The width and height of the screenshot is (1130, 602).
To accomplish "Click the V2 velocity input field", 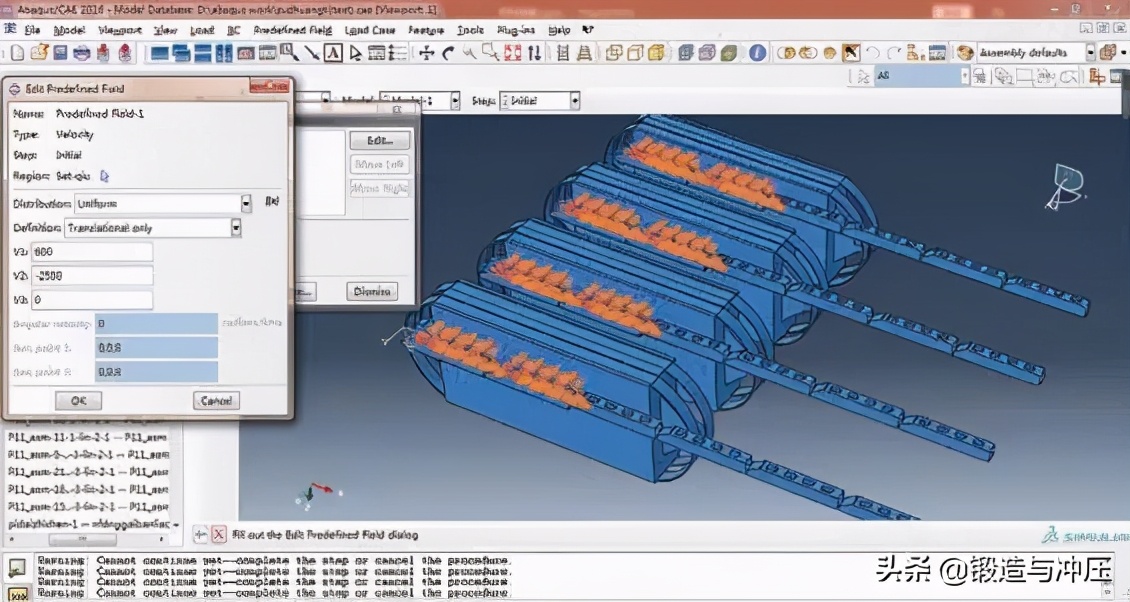I will tap(92, 275).
